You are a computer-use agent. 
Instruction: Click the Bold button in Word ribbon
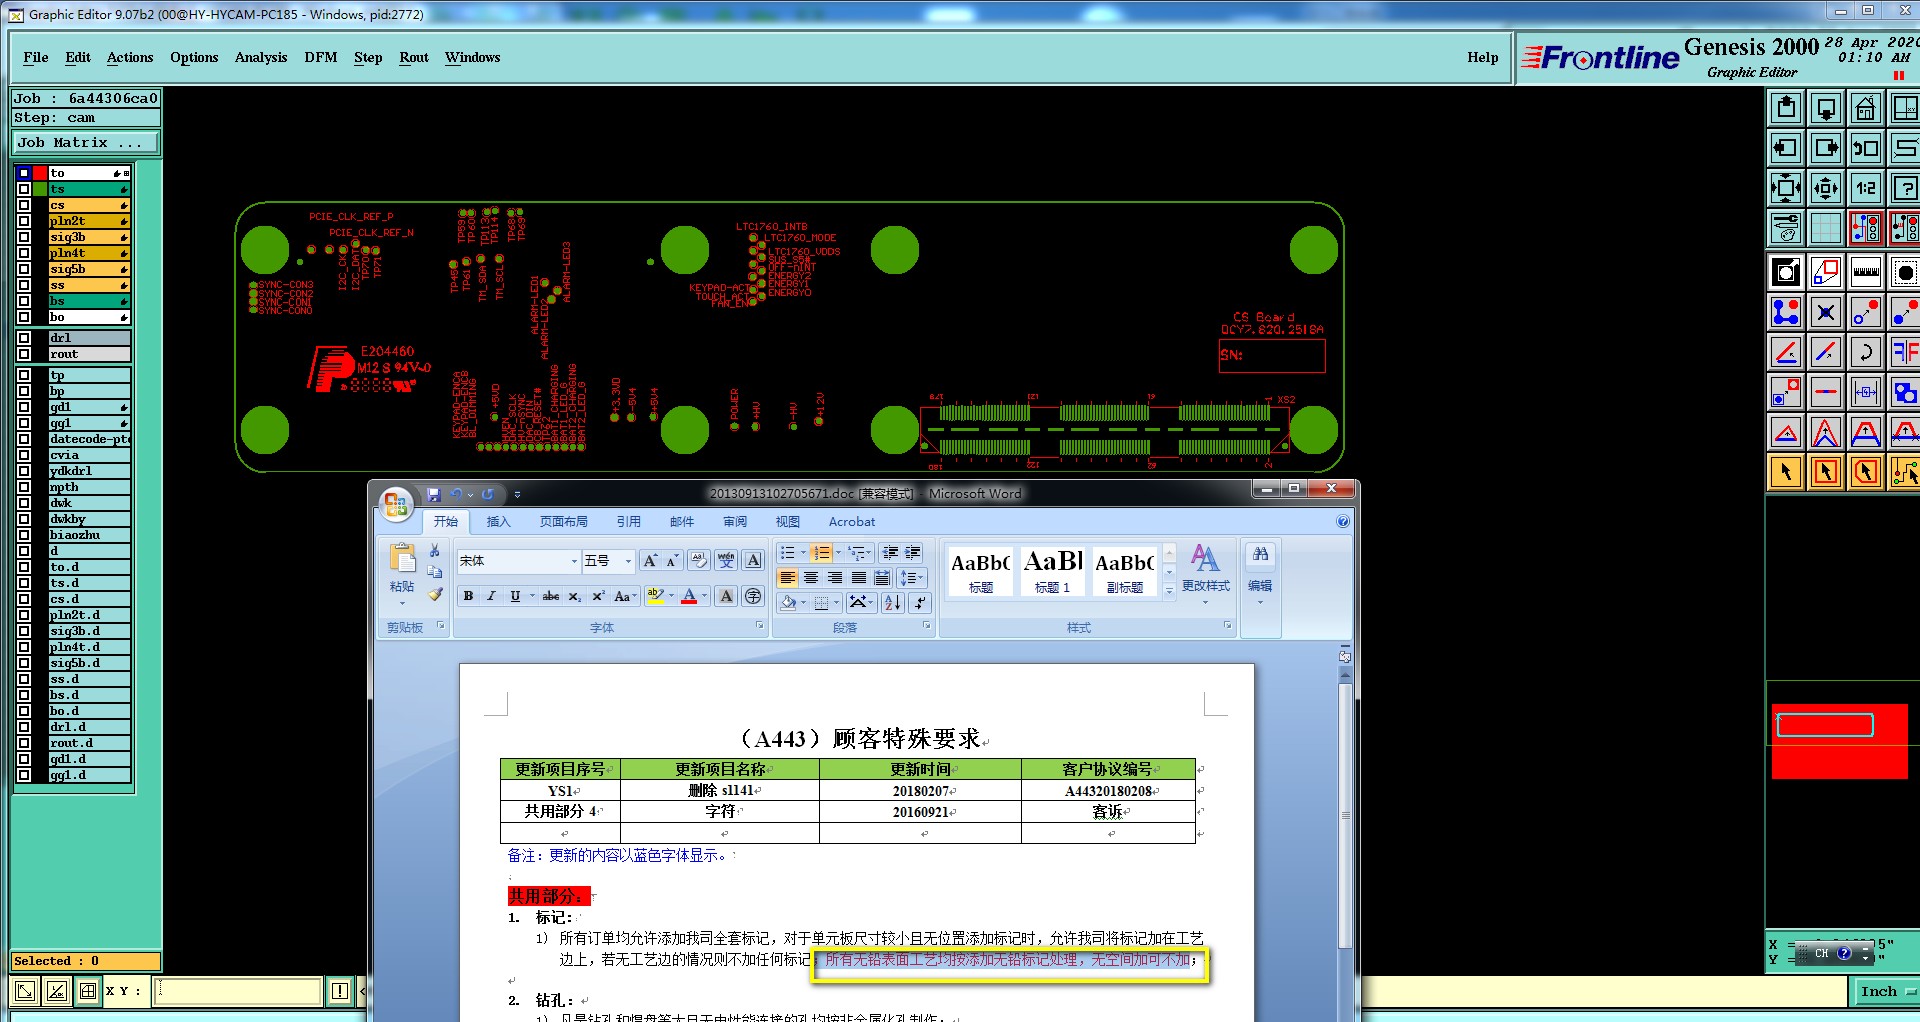click(x=468, y=596)
